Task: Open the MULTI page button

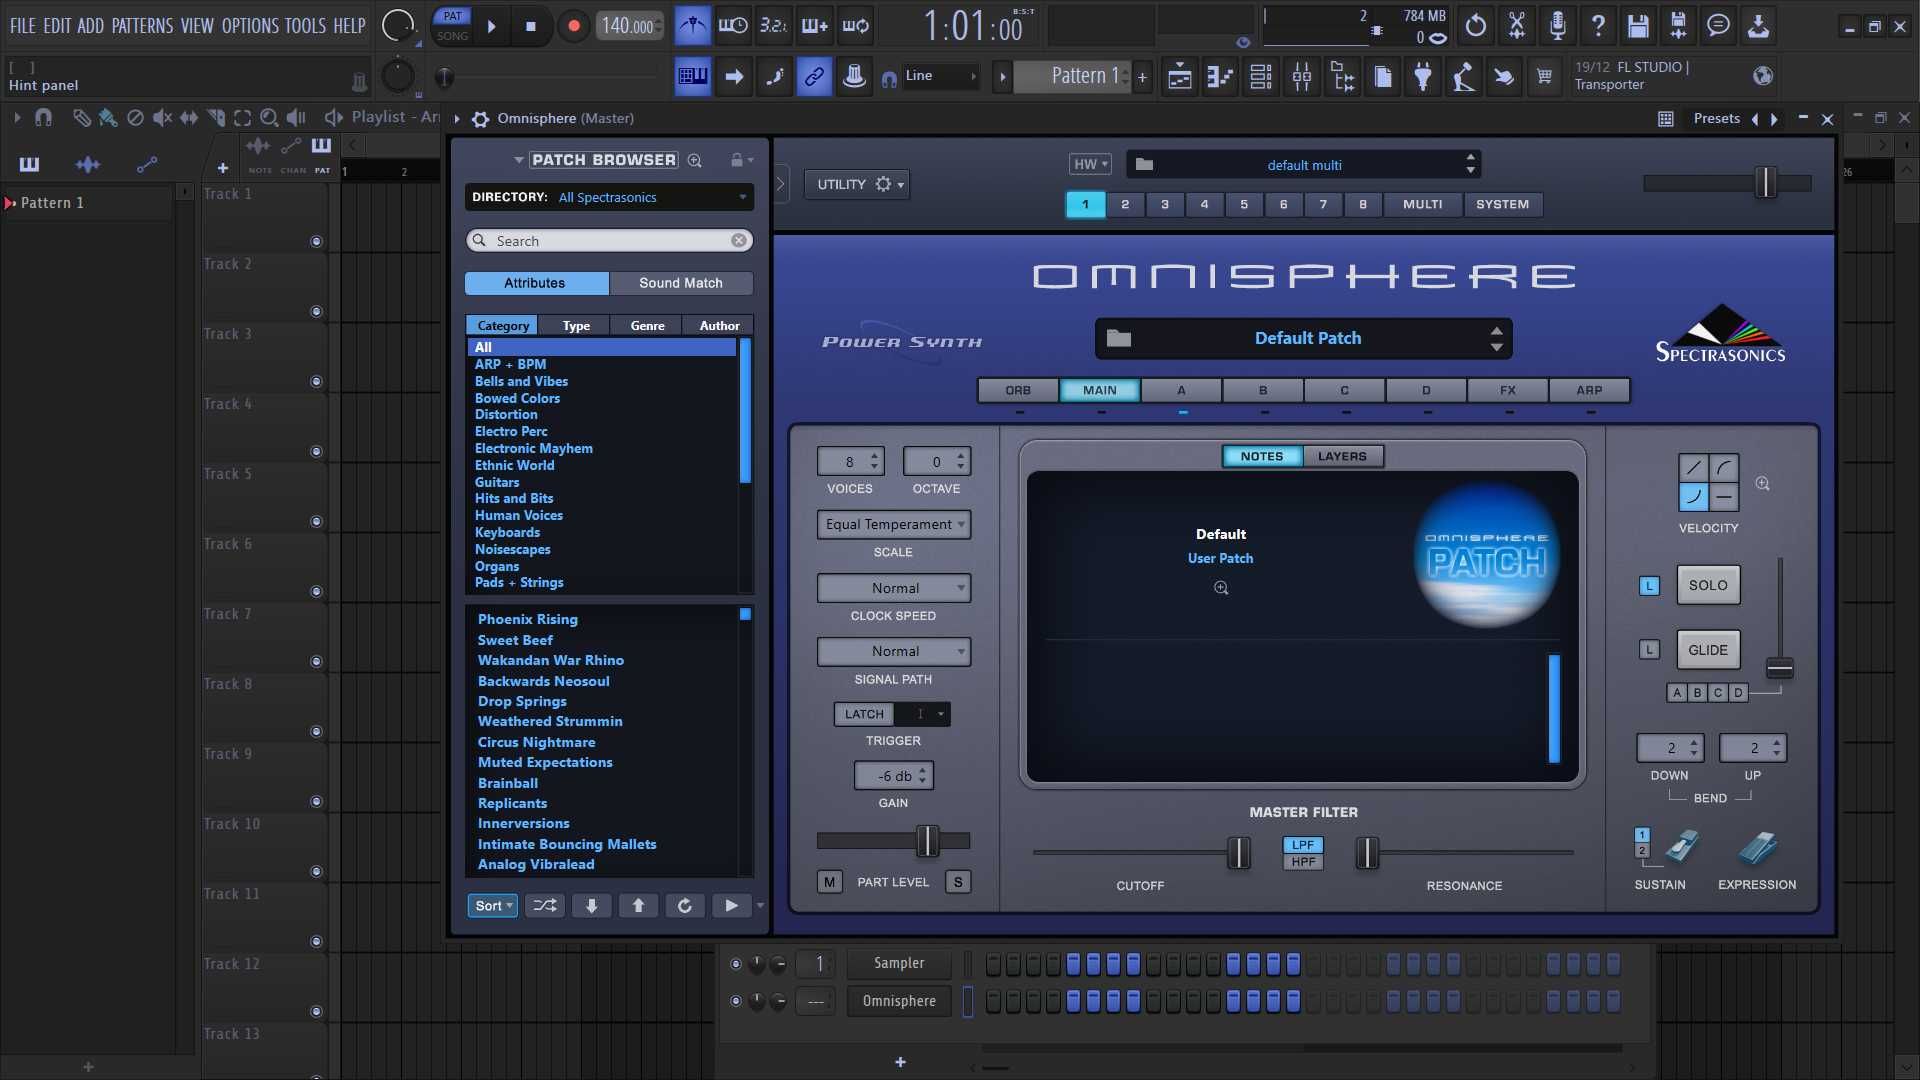Action: pos(1422,204)
